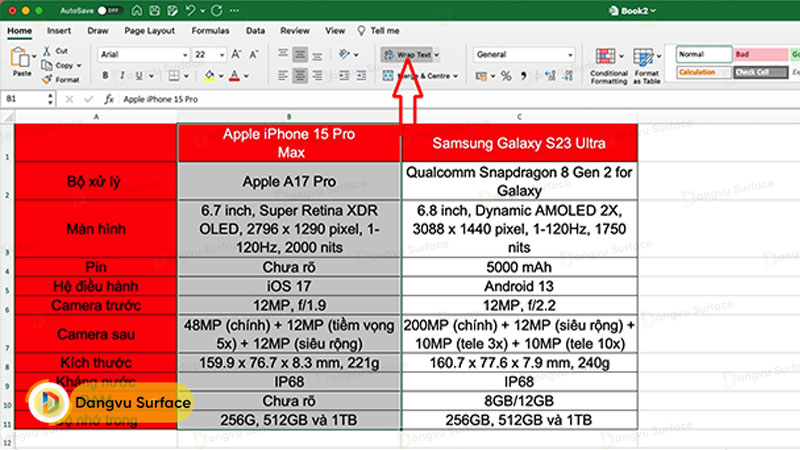This screenshot has width=800, height=450.
Task: Toggle Bold formatting
Action: [x=105, y=76]
